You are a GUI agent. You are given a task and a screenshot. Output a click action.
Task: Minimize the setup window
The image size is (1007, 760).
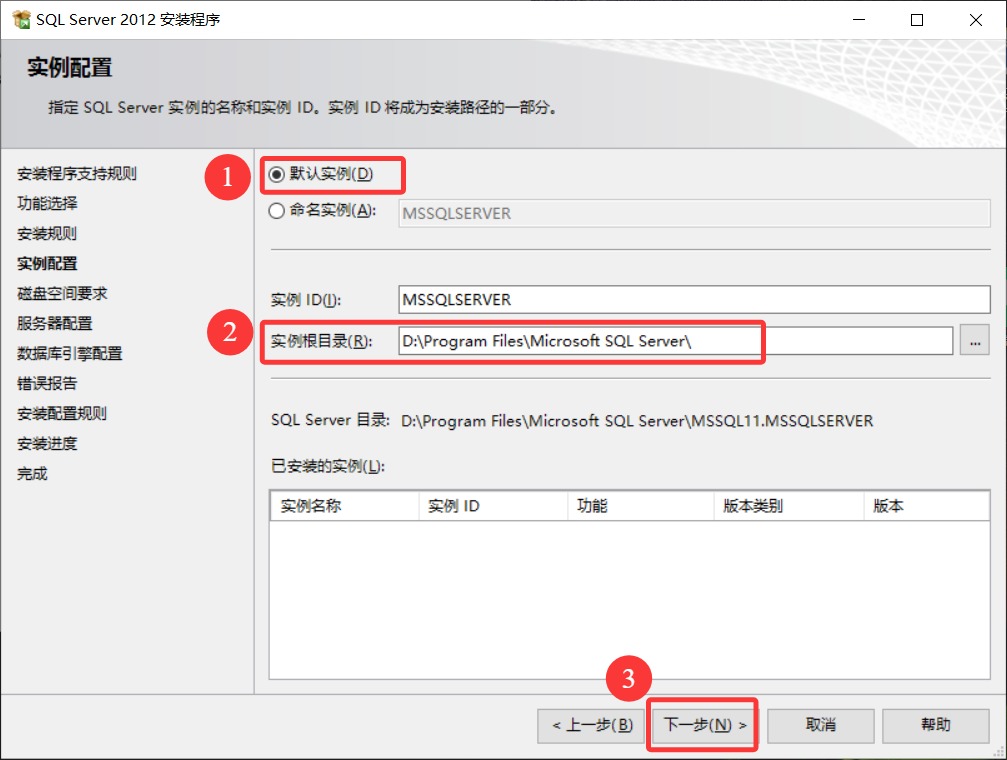859,20
